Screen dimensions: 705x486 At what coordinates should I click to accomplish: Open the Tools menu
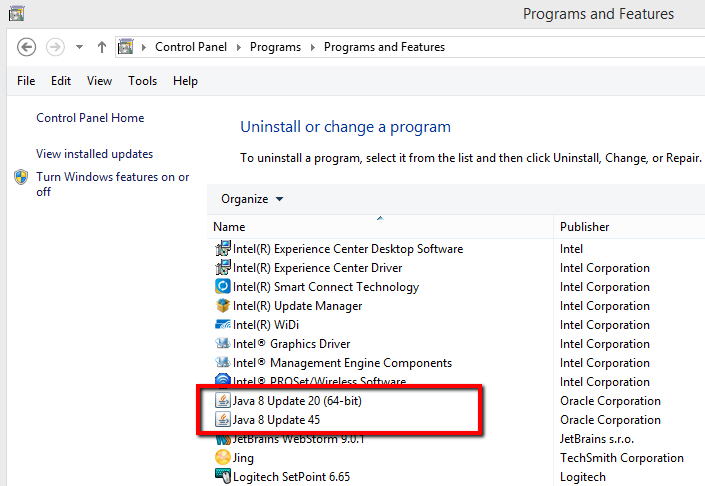143,81
